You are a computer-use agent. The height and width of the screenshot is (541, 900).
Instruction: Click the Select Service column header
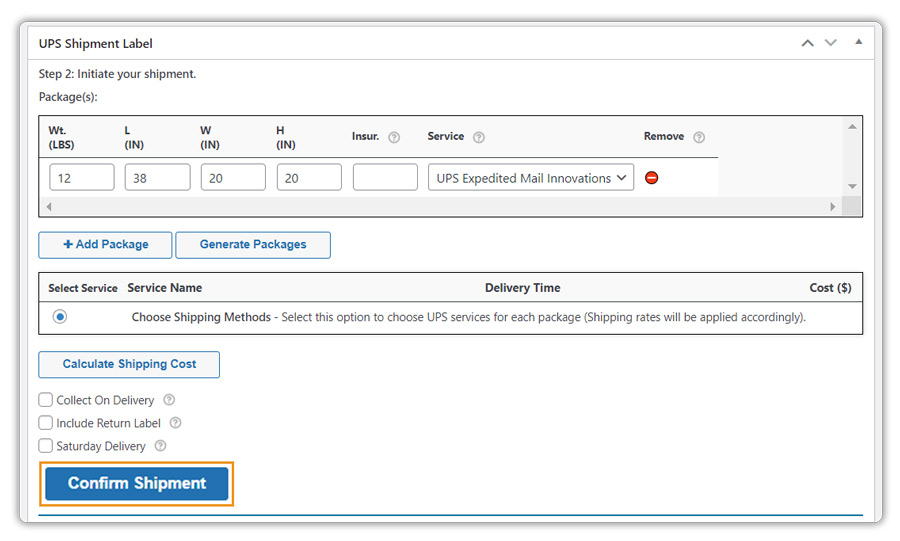coord(83,288)
